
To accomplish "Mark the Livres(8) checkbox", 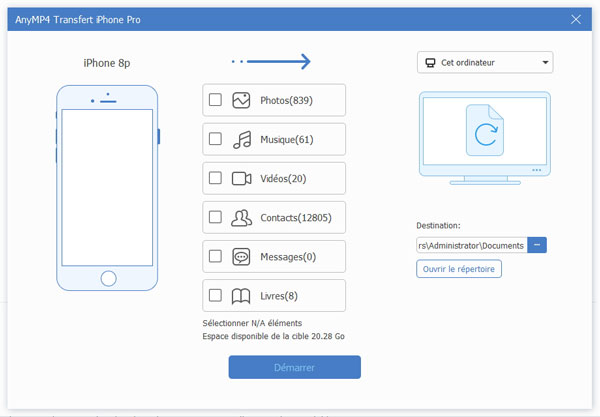I will click(215, 295).
